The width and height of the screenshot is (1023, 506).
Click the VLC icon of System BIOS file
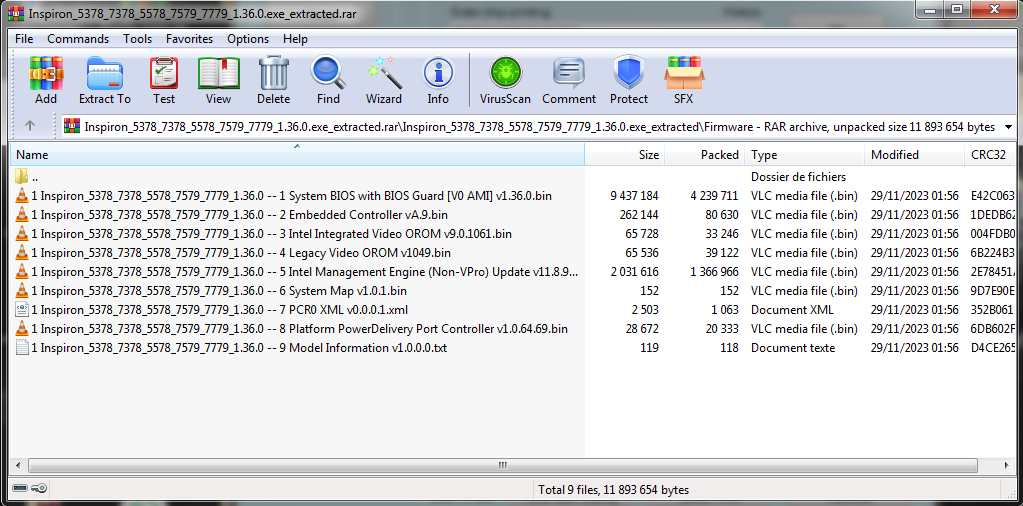click(x=22, y=196)
